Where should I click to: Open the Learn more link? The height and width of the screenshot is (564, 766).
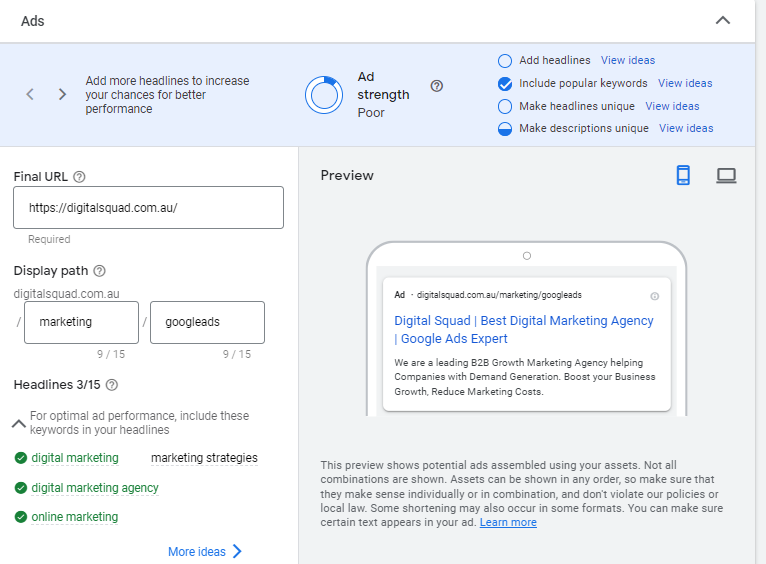[x=508, y=522]
